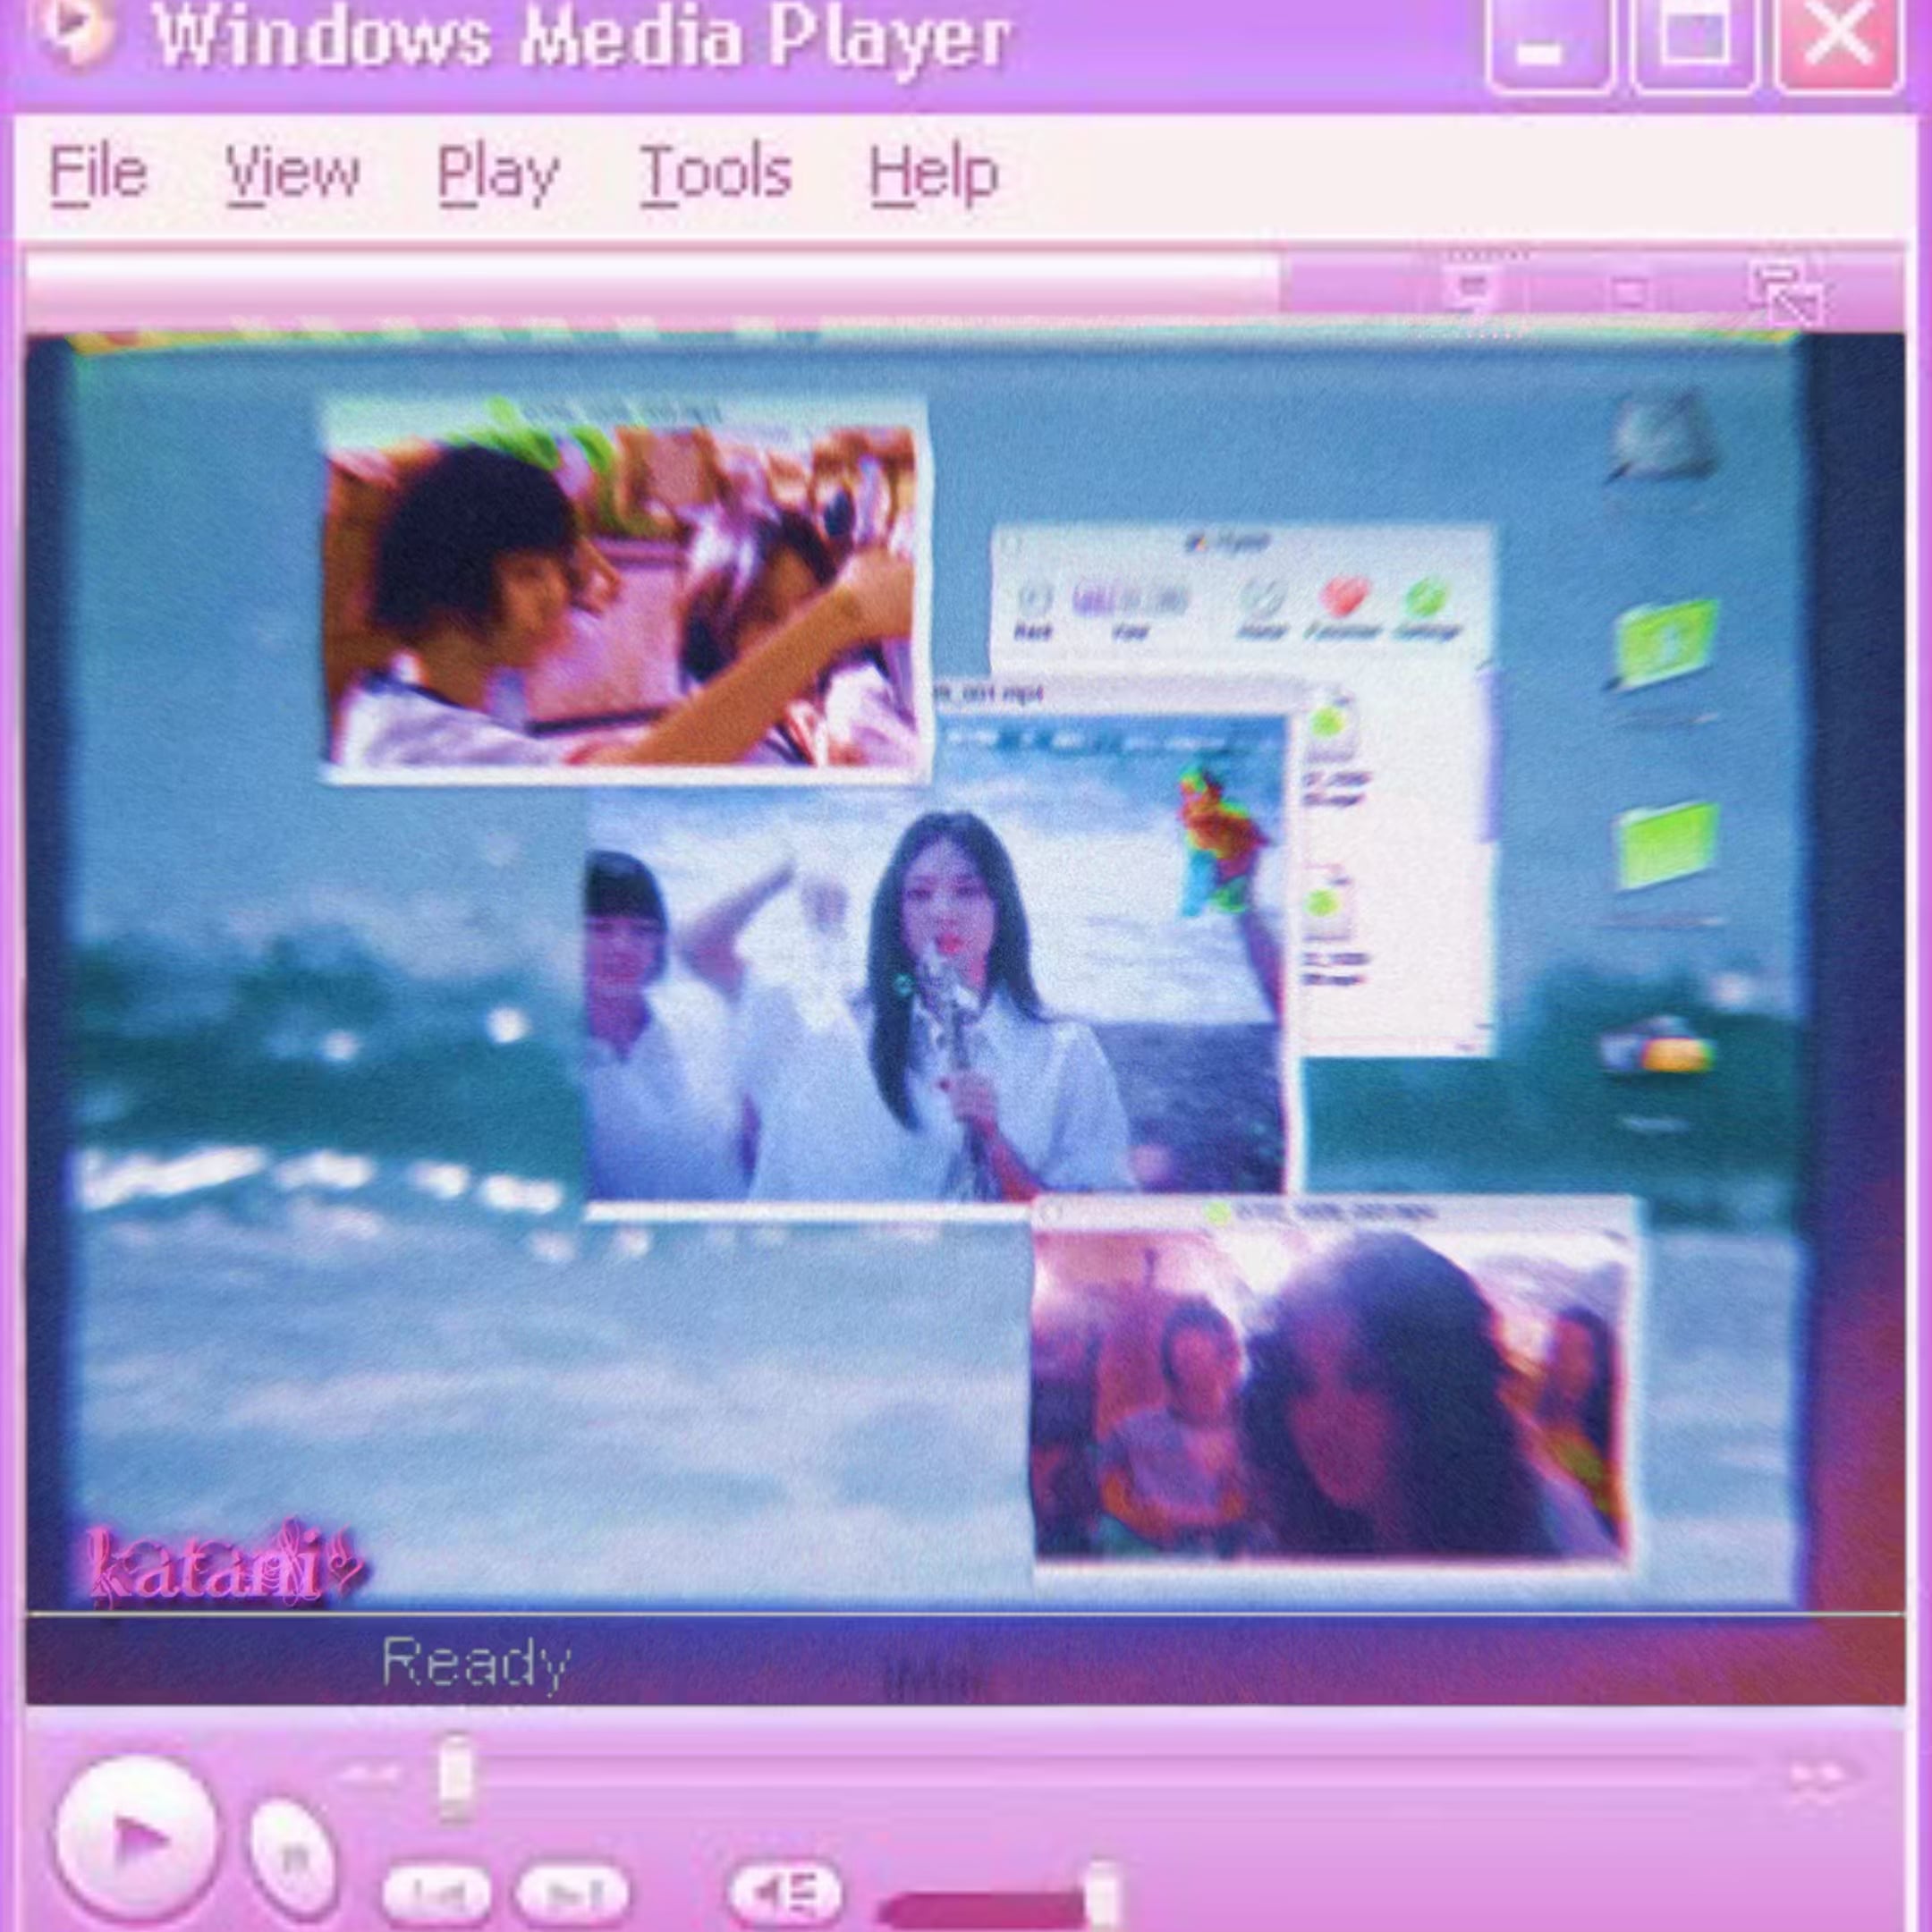The height and width of the screenshot is (1932, 1932).
Task: Open the Play menu
Action: (497, 173)
